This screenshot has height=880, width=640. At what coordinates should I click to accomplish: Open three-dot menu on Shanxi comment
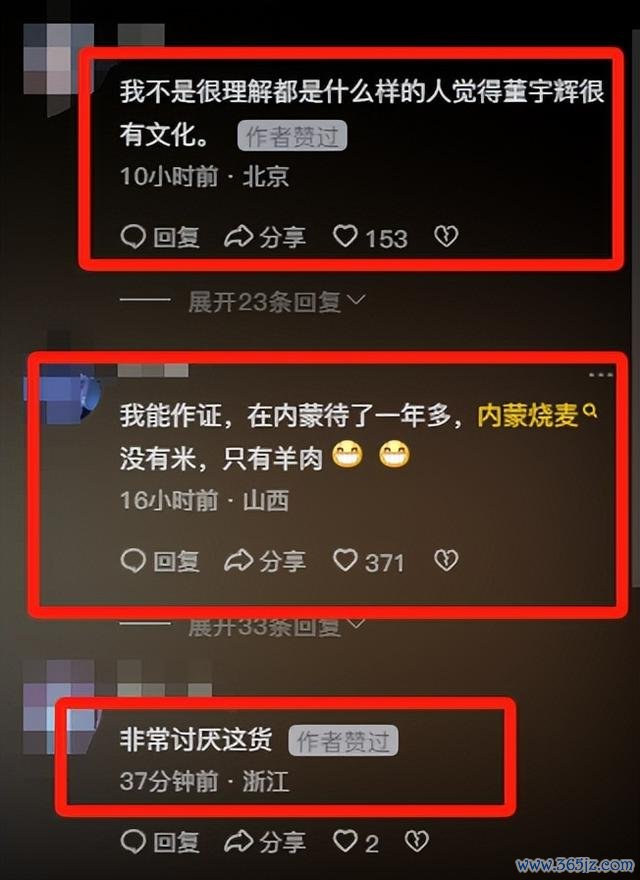pos(601,374)
